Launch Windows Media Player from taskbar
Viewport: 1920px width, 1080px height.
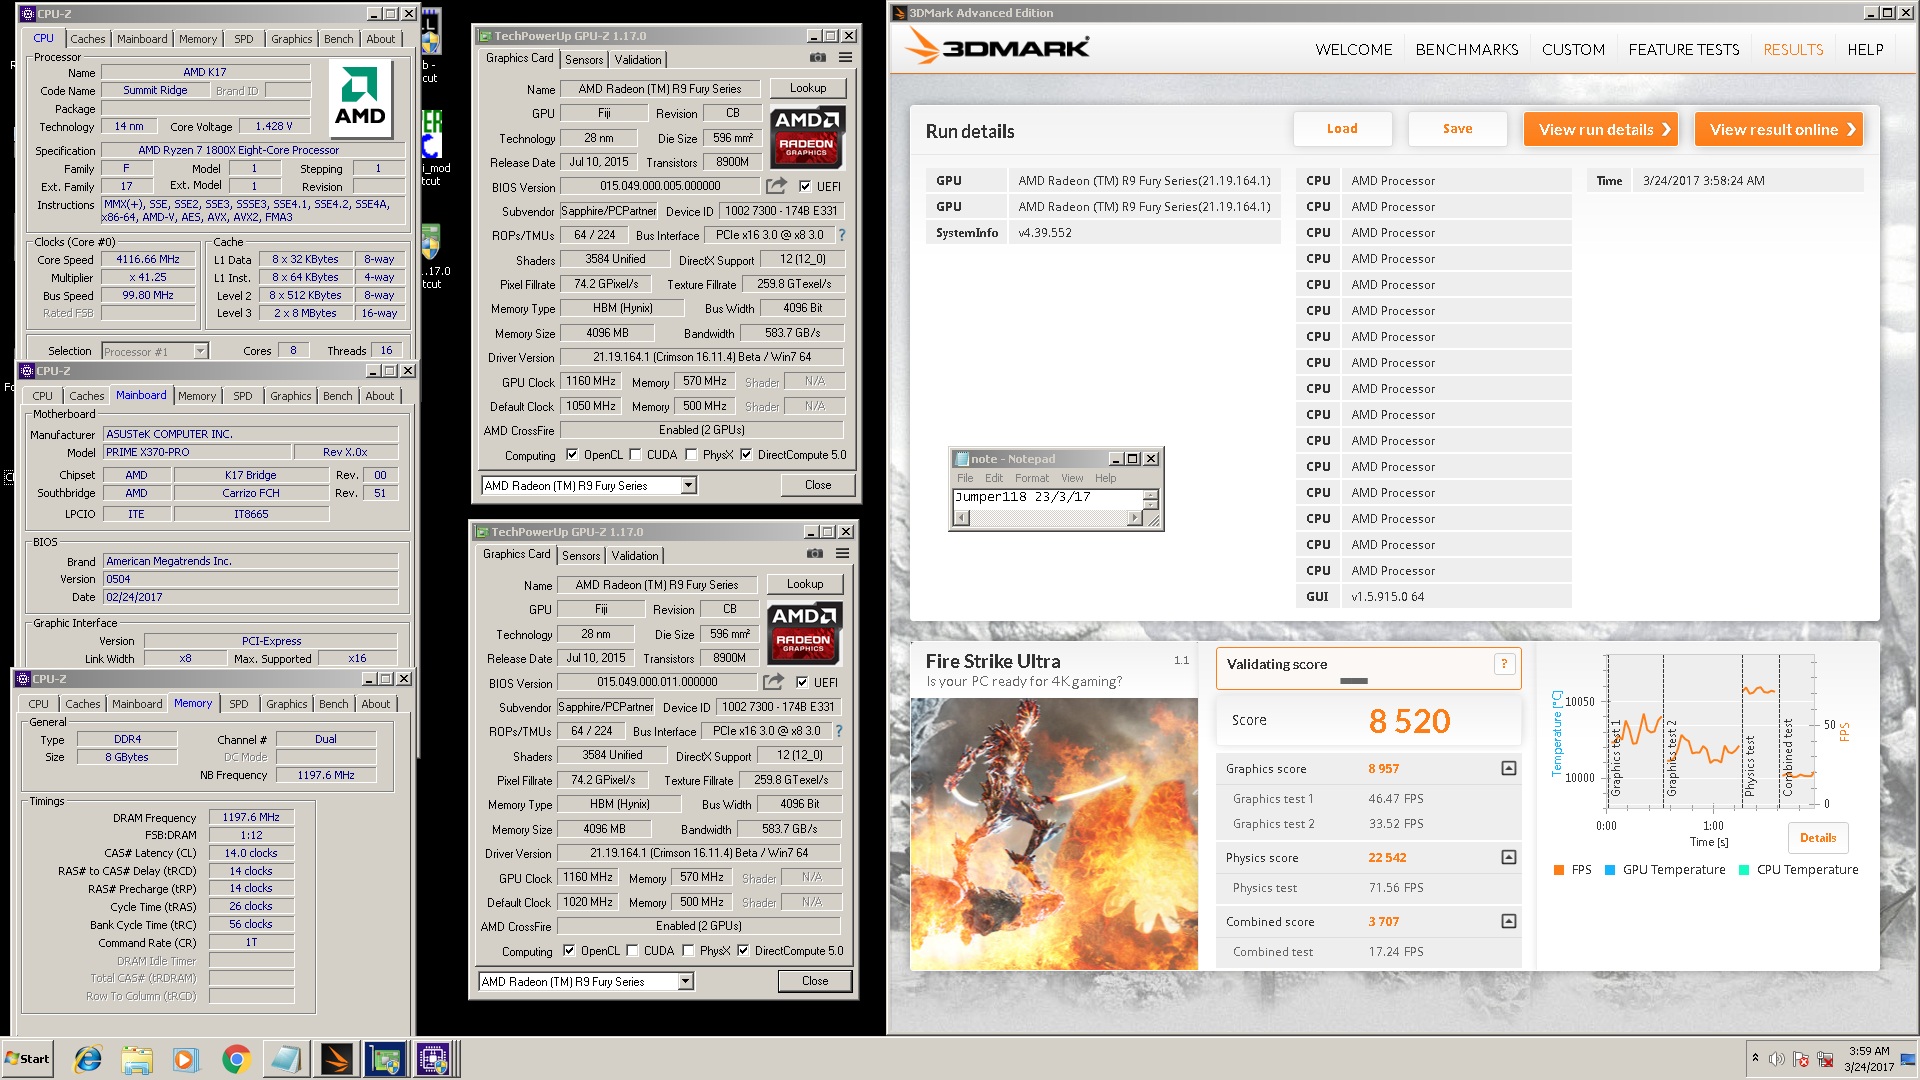[185, 1059]
